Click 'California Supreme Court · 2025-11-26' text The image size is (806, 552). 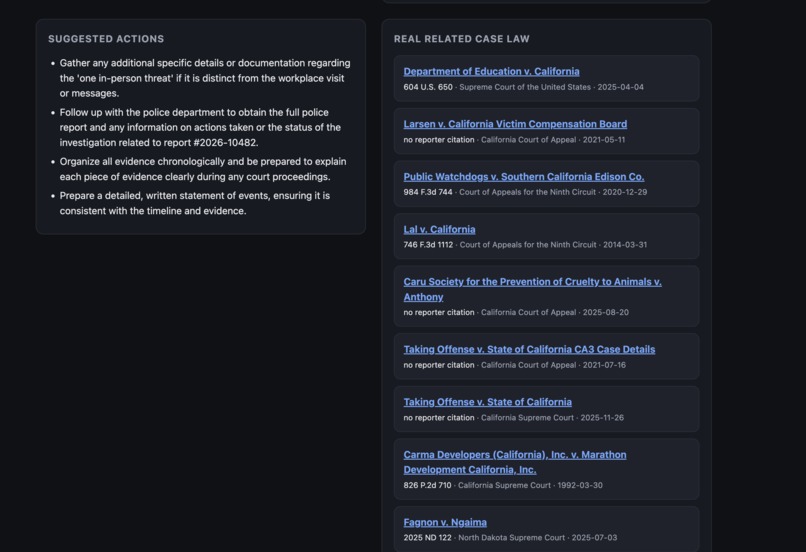click(553, 418)
